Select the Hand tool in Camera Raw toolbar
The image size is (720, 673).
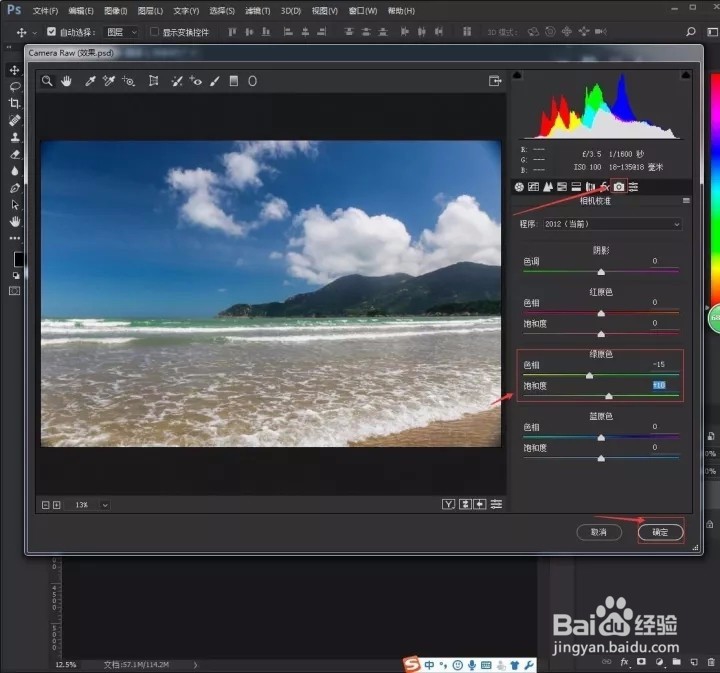pyautogui.click(x=67, y=81)
